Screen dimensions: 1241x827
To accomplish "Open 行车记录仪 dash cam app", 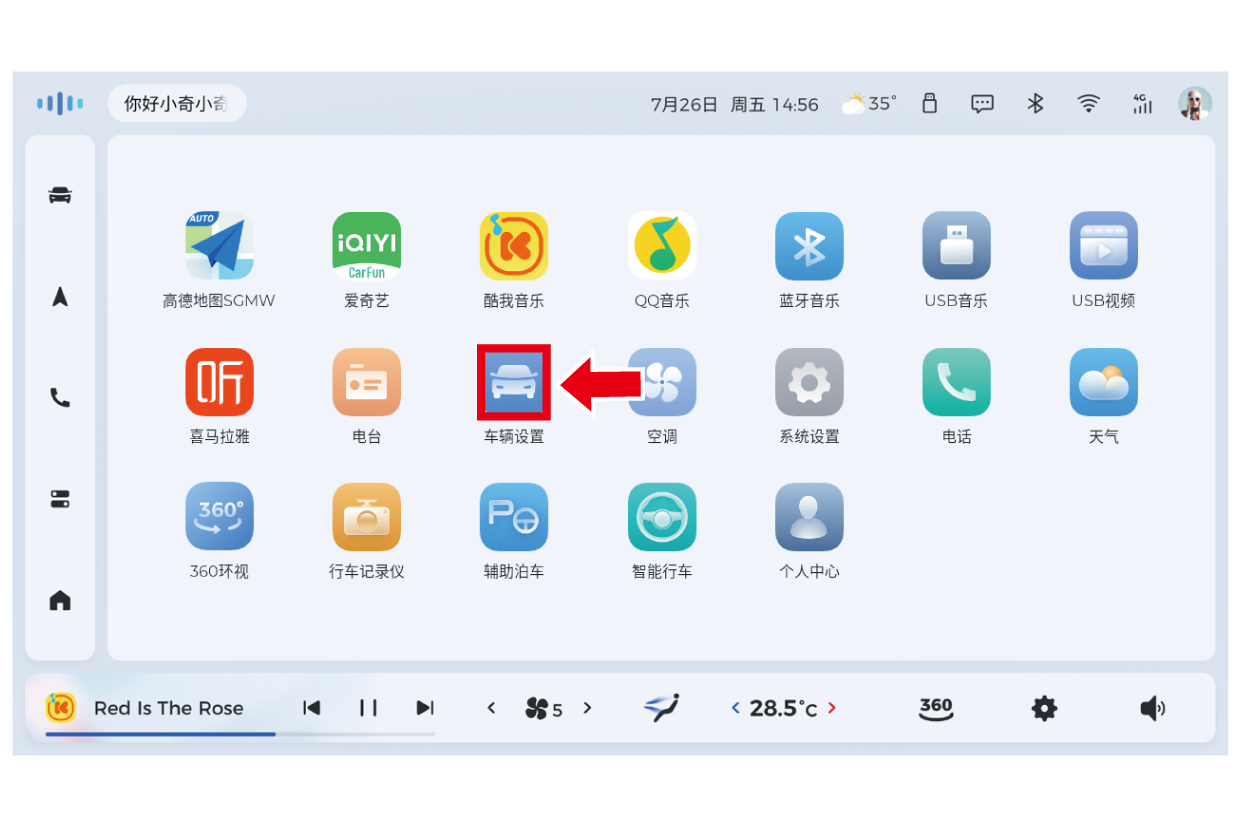I will 367,517.
